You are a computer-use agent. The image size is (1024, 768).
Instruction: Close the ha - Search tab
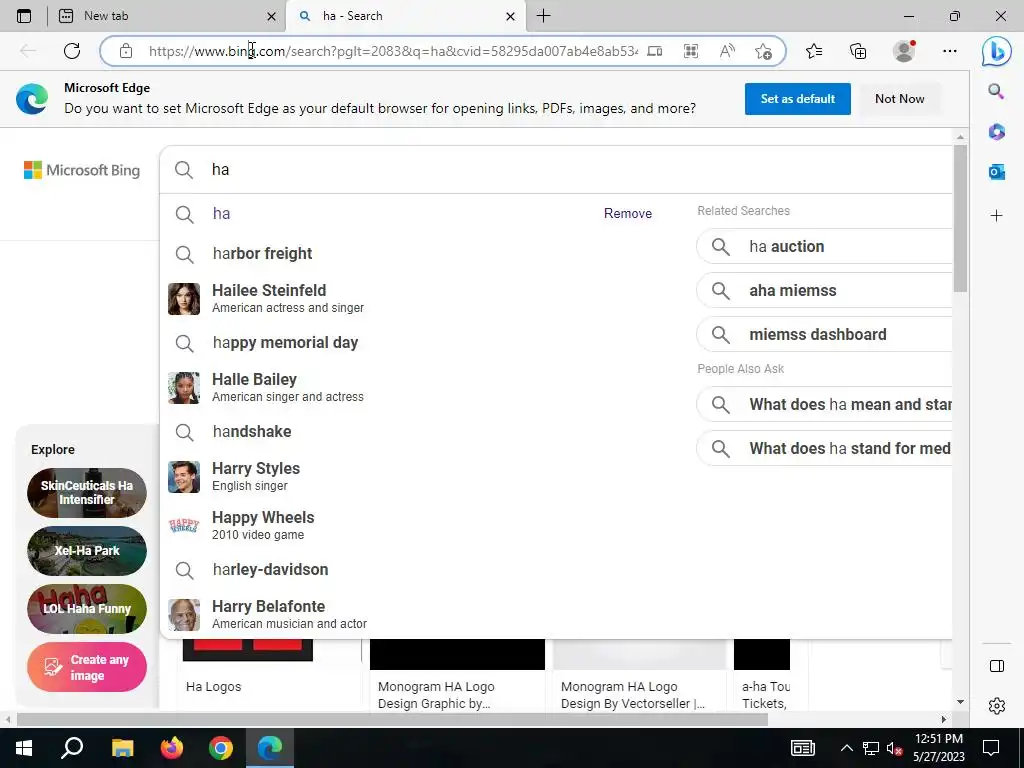(x=511, y=16)
